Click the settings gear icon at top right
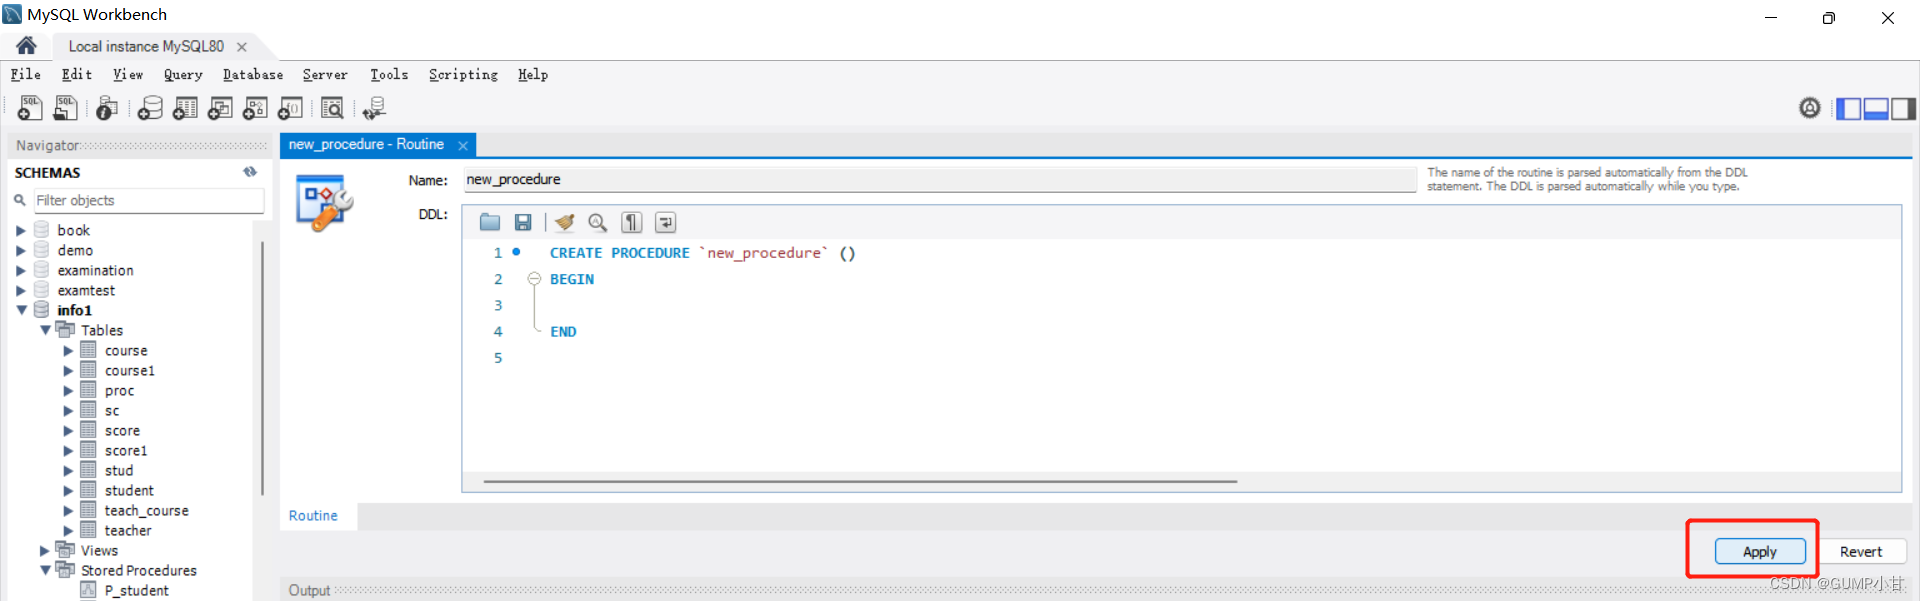 coord(1810,108)
